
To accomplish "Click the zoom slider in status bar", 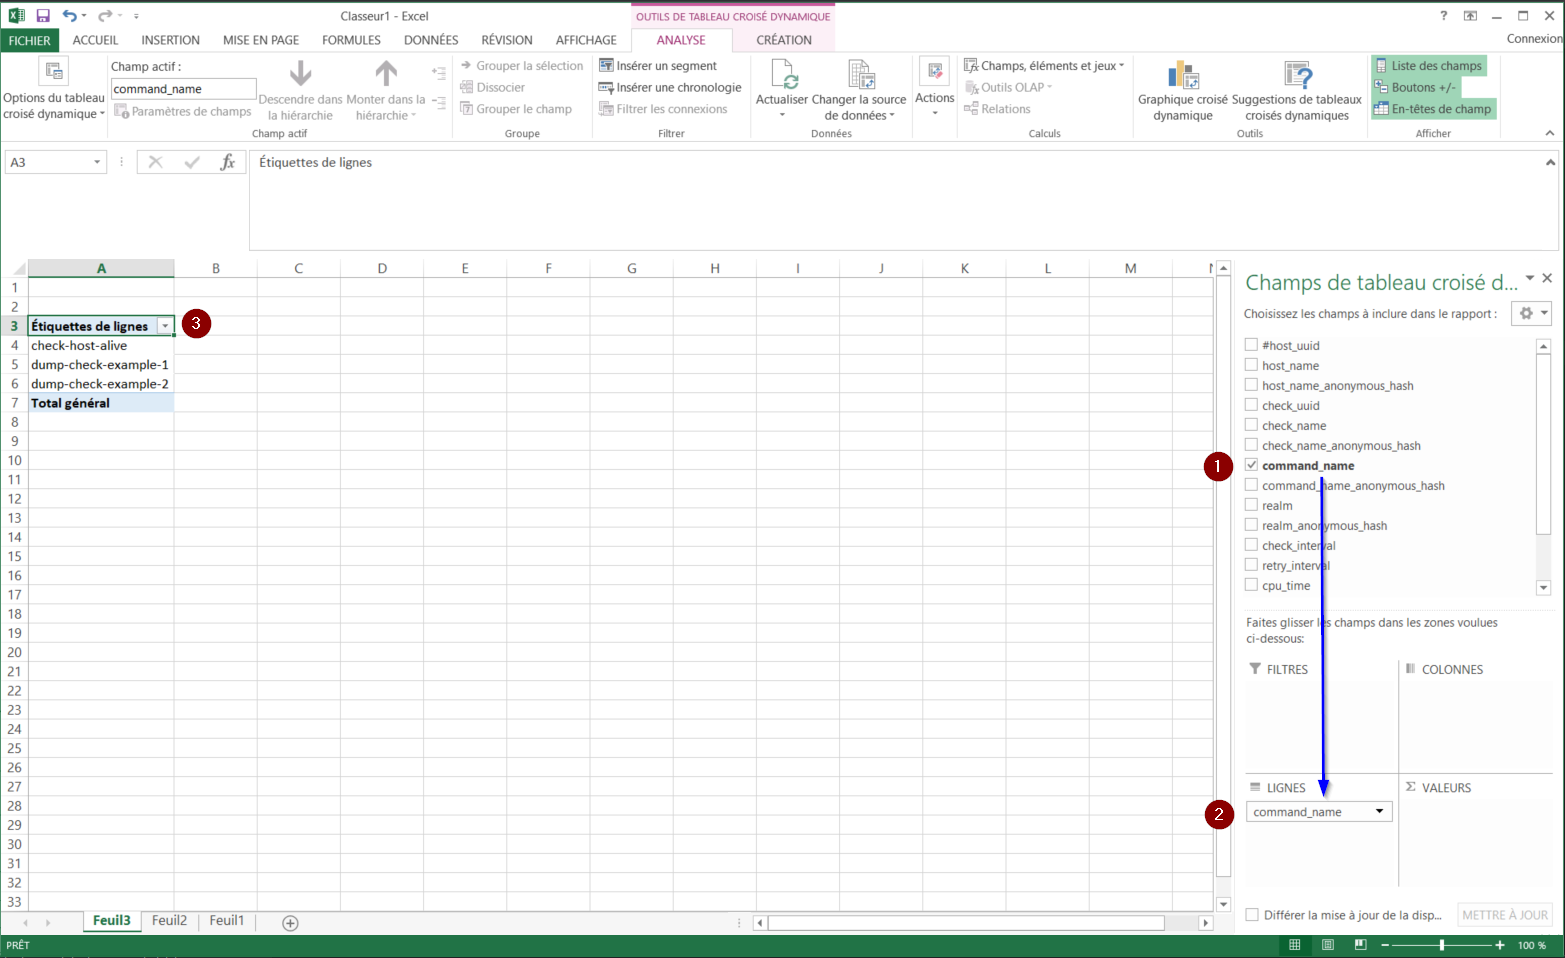I will coord(1441,945).
